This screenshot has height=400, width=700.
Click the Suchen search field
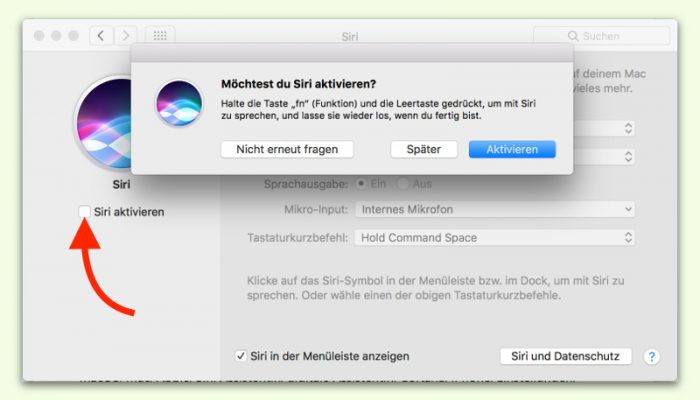click(x=601, y=36)
